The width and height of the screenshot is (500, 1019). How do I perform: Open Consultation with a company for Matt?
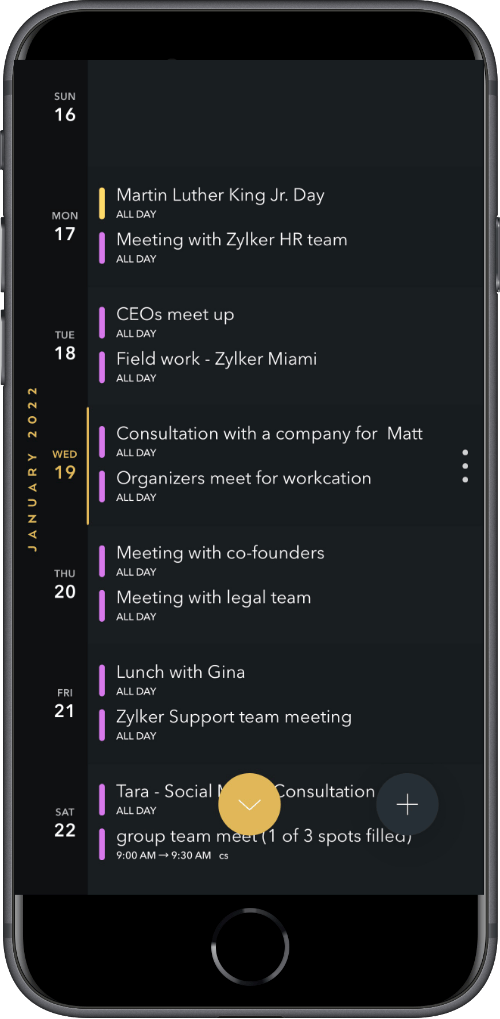click(269, 441)
